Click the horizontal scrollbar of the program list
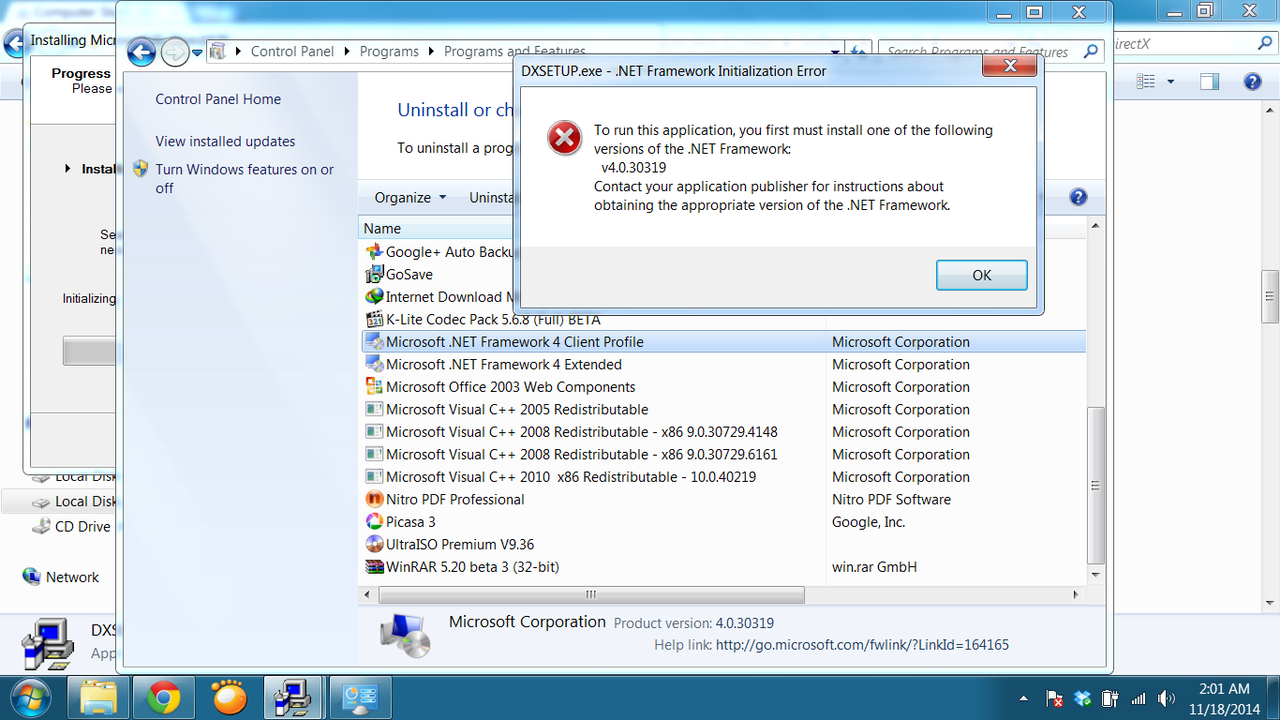The image size is (1280, 720). [x=591, y=594]
